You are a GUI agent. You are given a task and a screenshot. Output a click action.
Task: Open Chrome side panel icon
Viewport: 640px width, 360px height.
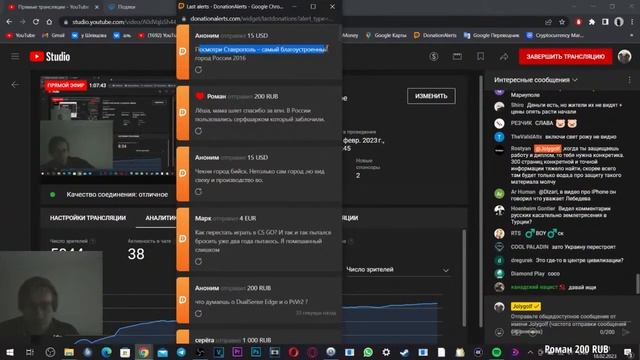(605, 22)
